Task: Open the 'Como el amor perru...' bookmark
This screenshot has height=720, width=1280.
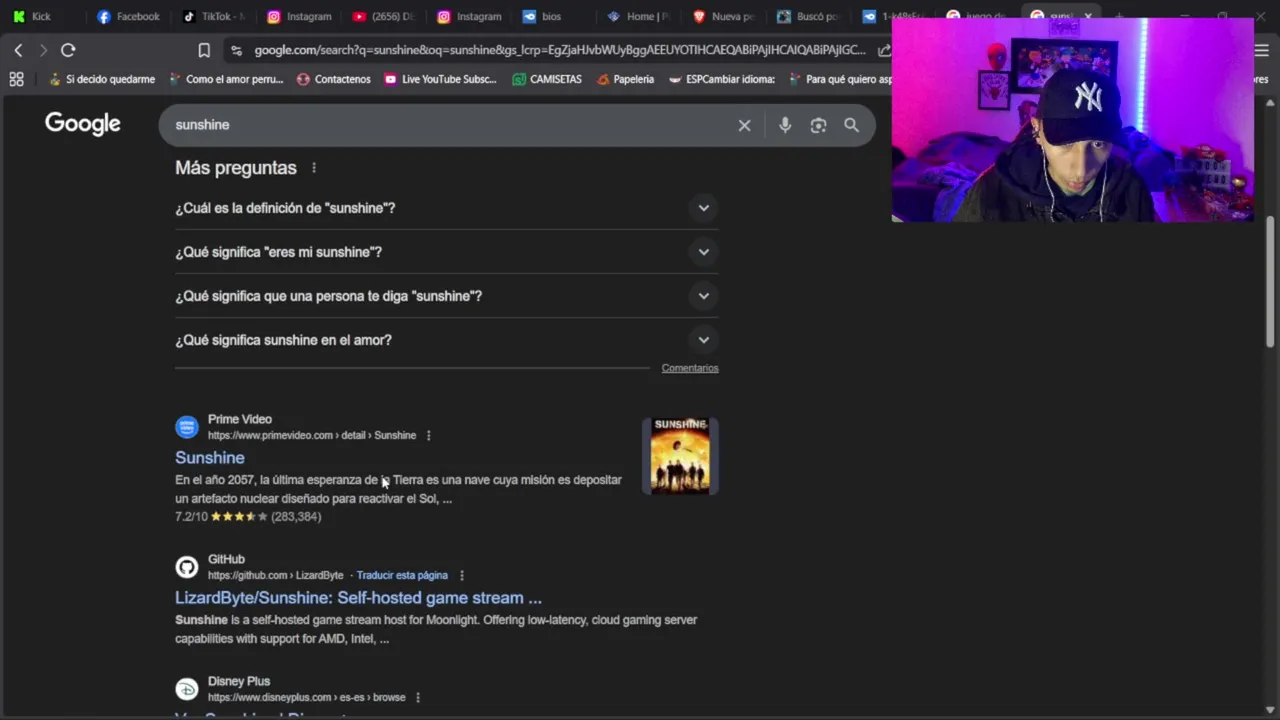Action: coord(226,79)
